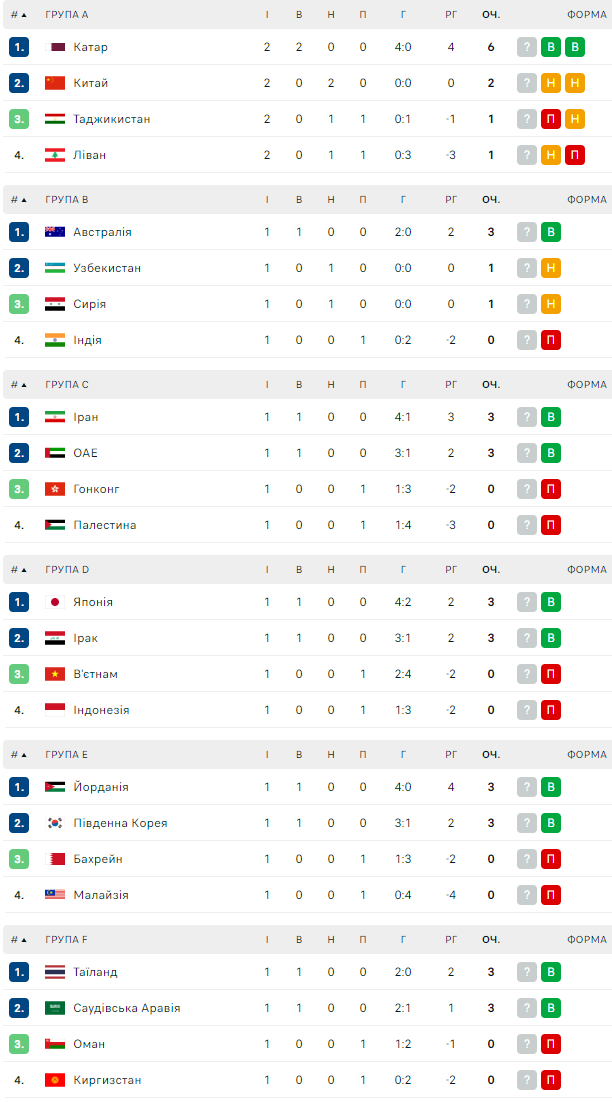Image resolution: width=612 pixels, height=1102 pixels.
Task: Click the Qatar flag icon
Action: (x=55, y=47)
